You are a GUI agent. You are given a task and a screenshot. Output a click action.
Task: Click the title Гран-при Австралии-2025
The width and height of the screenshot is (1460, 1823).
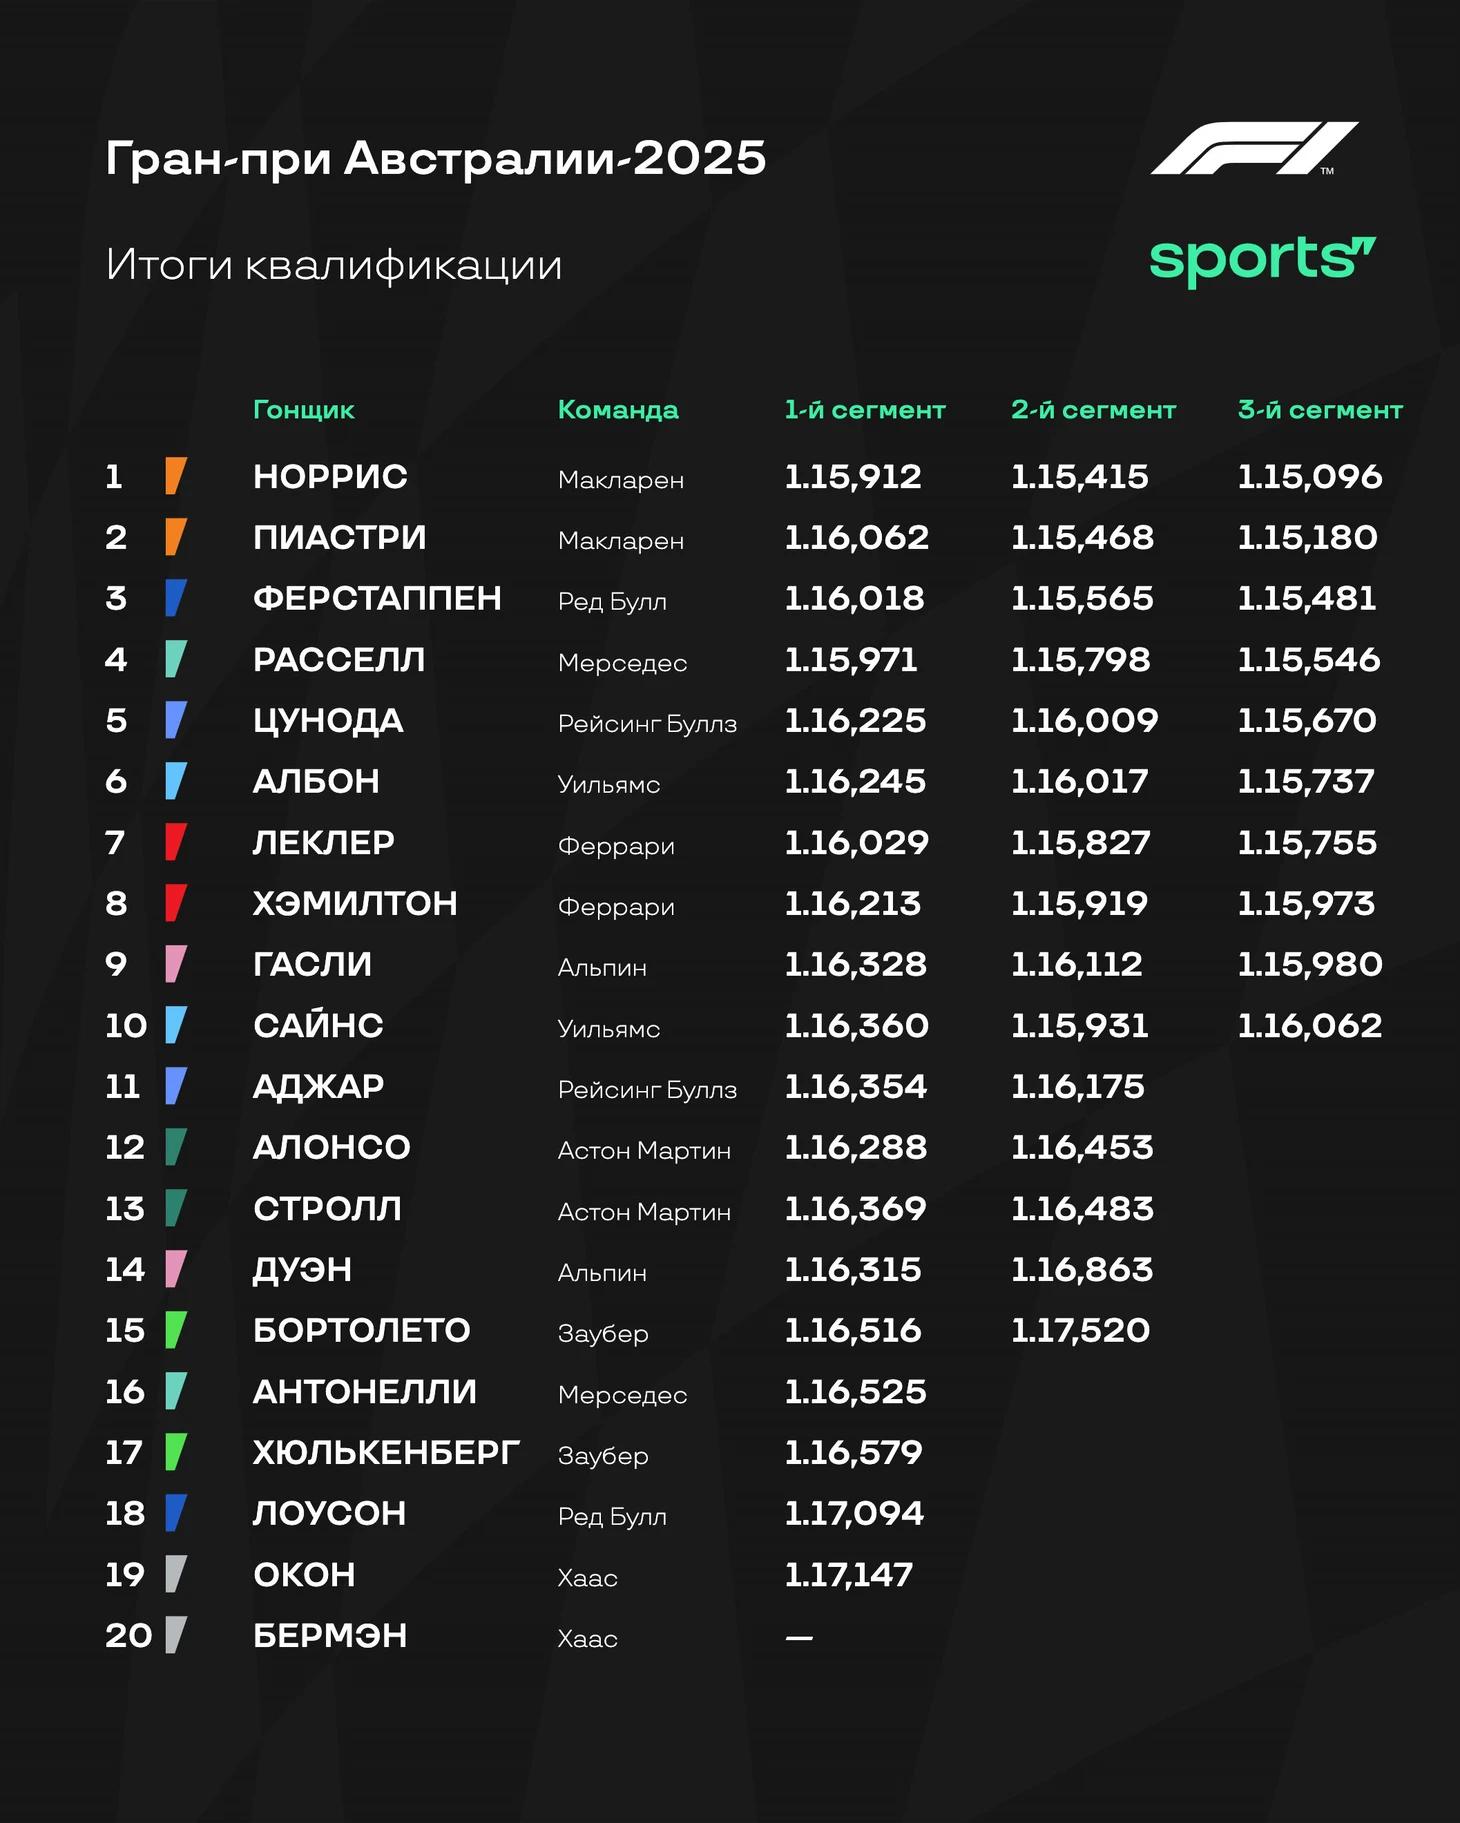(436, 158)
